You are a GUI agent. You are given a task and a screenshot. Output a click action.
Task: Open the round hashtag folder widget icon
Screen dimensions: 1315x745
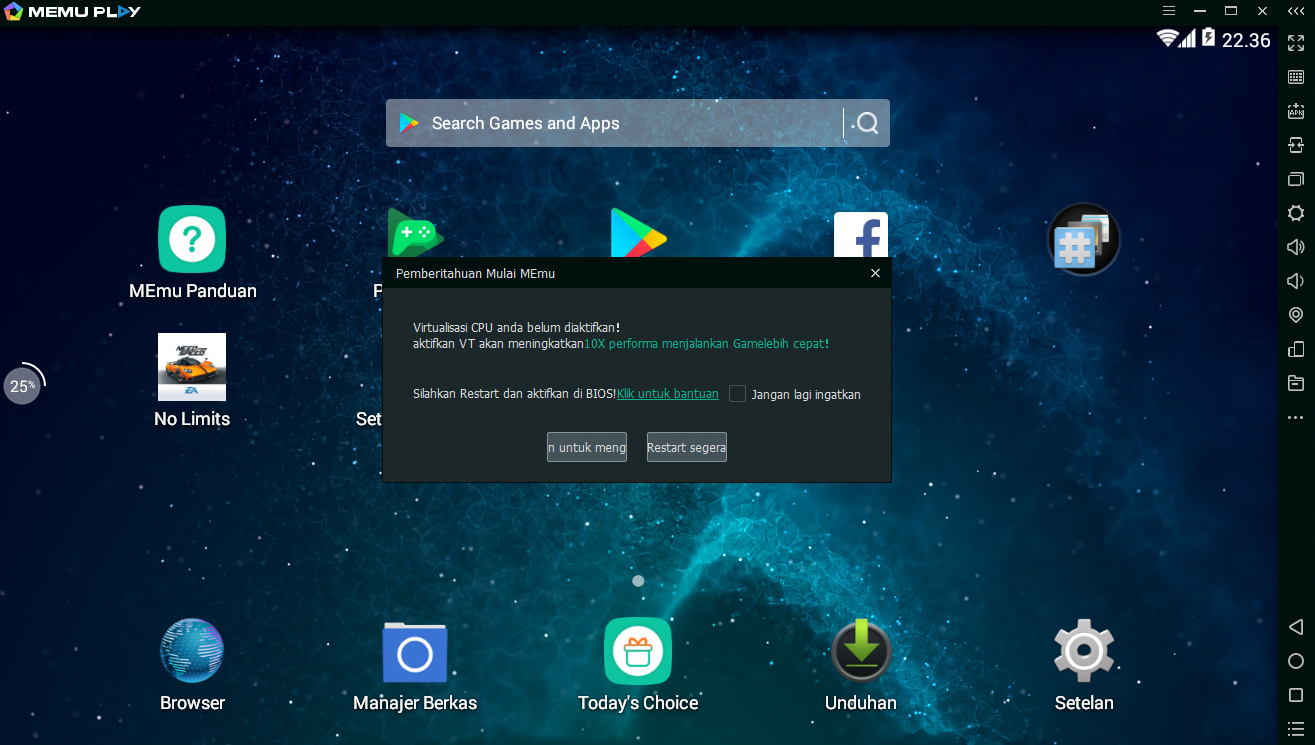[1084, 239]
